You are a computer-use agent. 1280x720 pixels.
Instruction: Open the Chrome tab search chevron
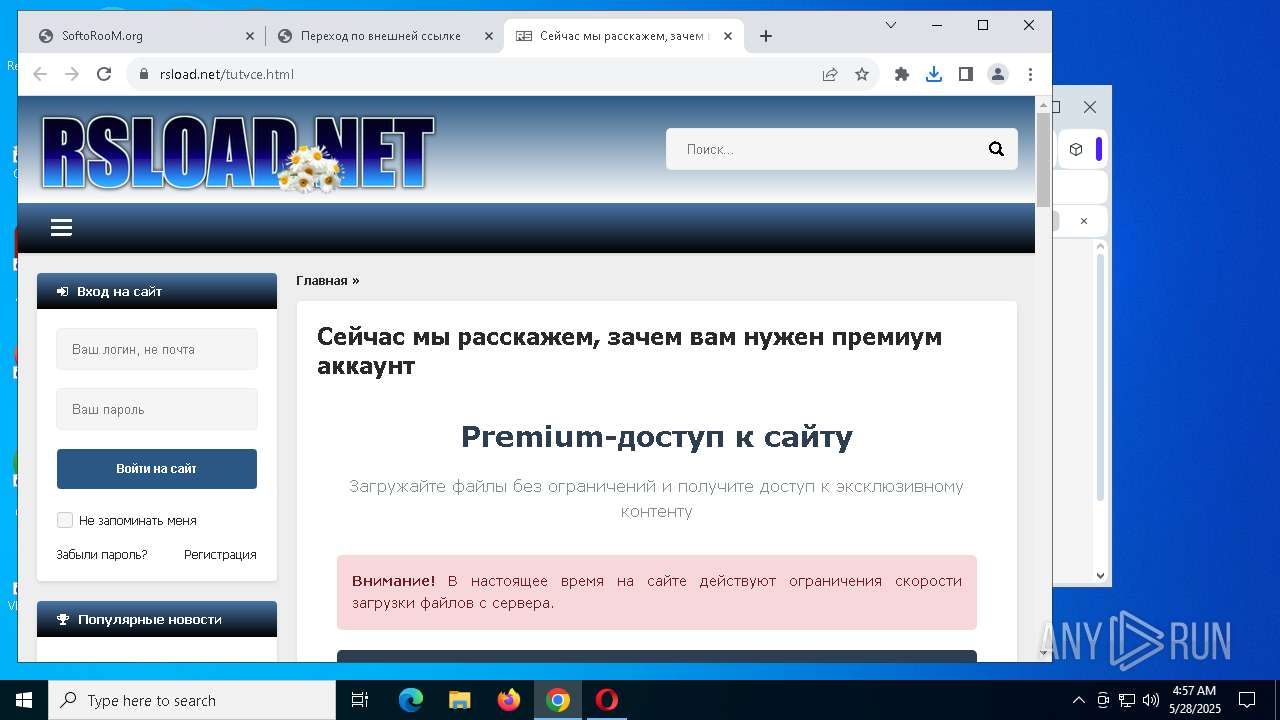point(891,25)
